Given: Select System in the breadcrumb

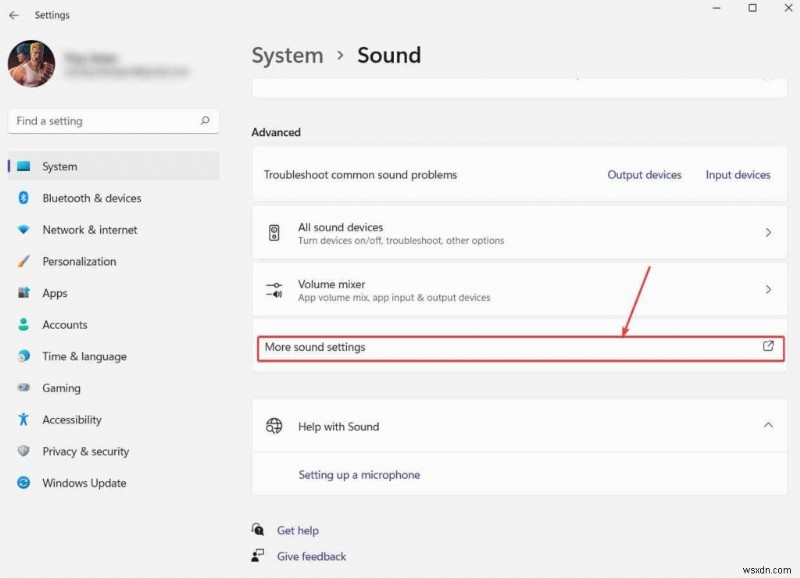Looking at the screenshot, I should [x=287, y=56].
